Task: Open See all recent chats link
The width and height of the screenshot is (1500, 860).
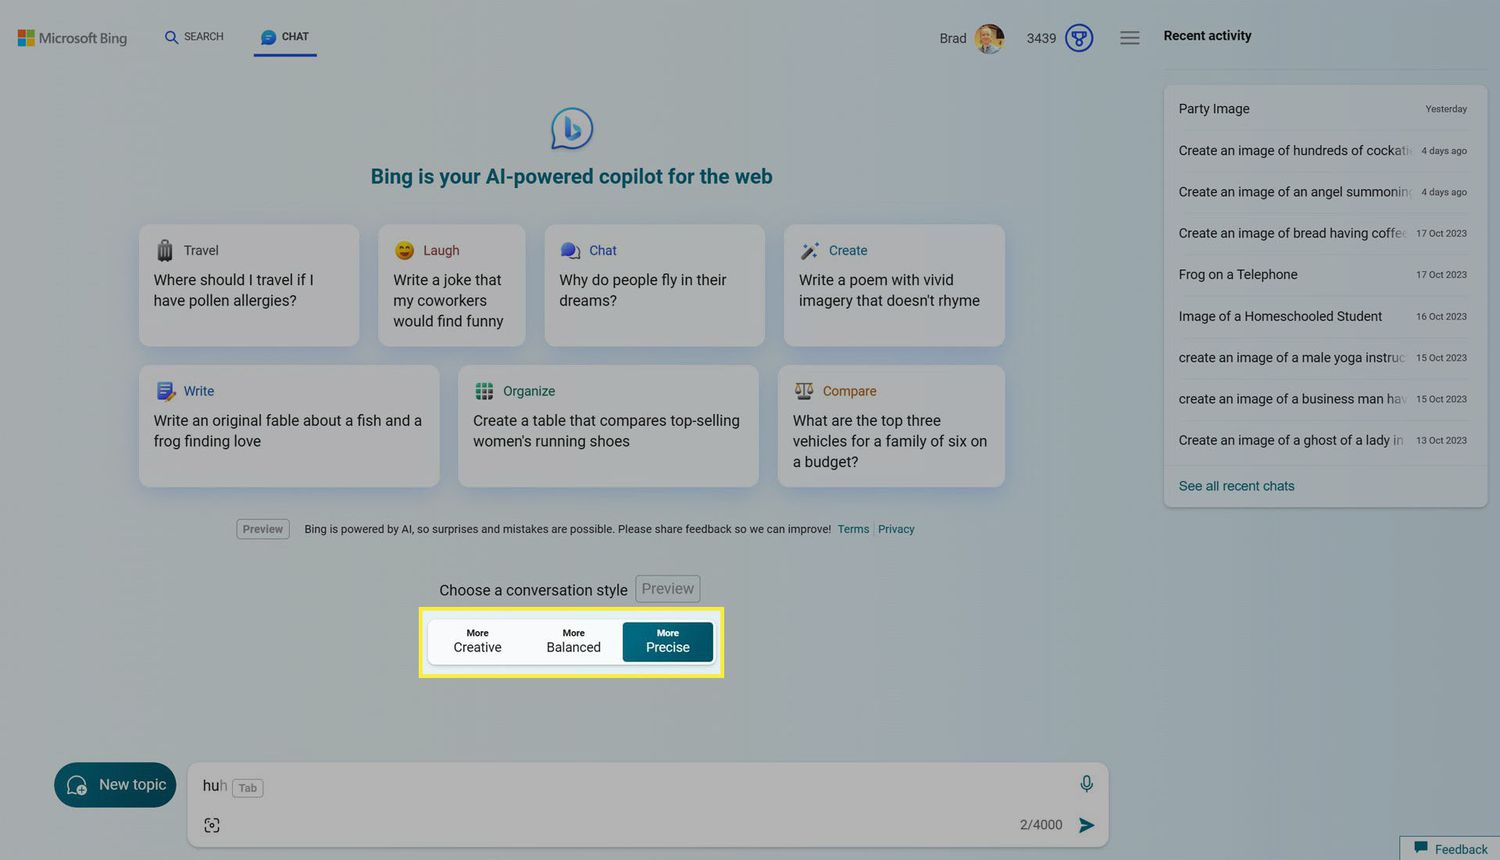Action: [x=1236, y=486]
